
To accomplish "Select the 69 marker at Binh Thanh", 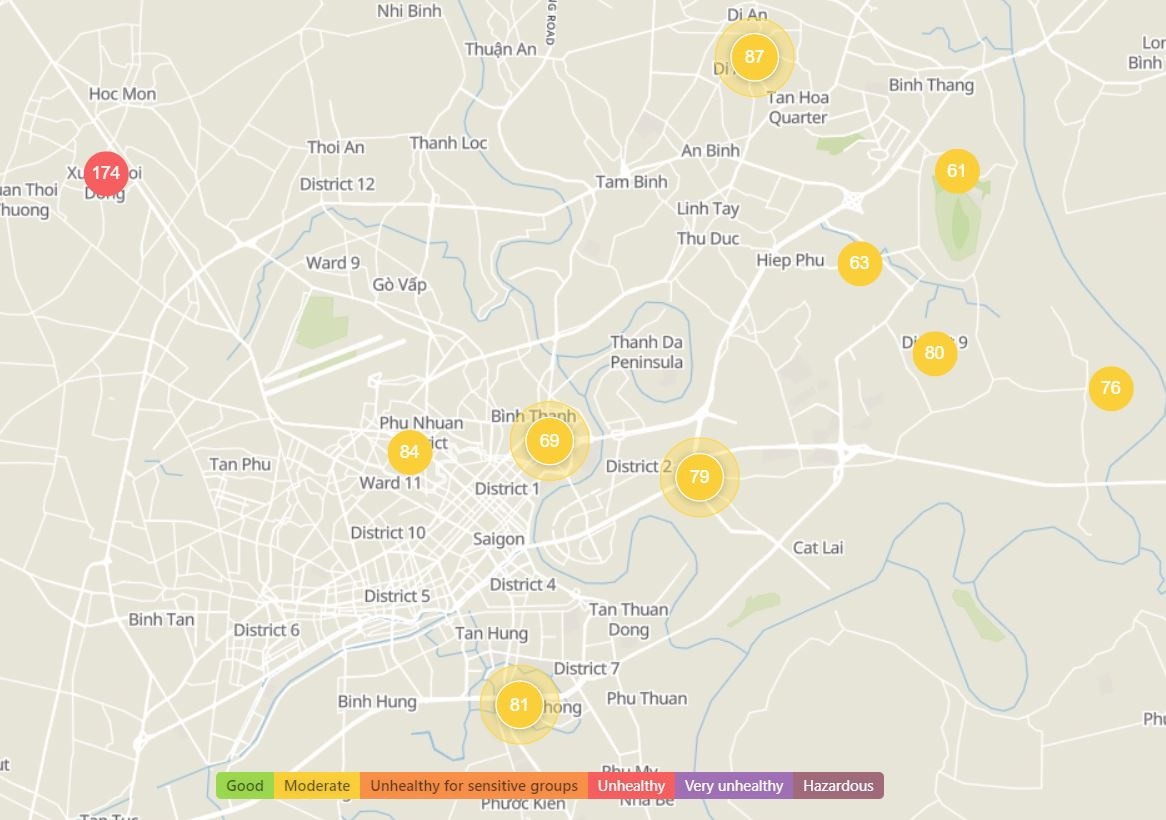I will [549, 441].
